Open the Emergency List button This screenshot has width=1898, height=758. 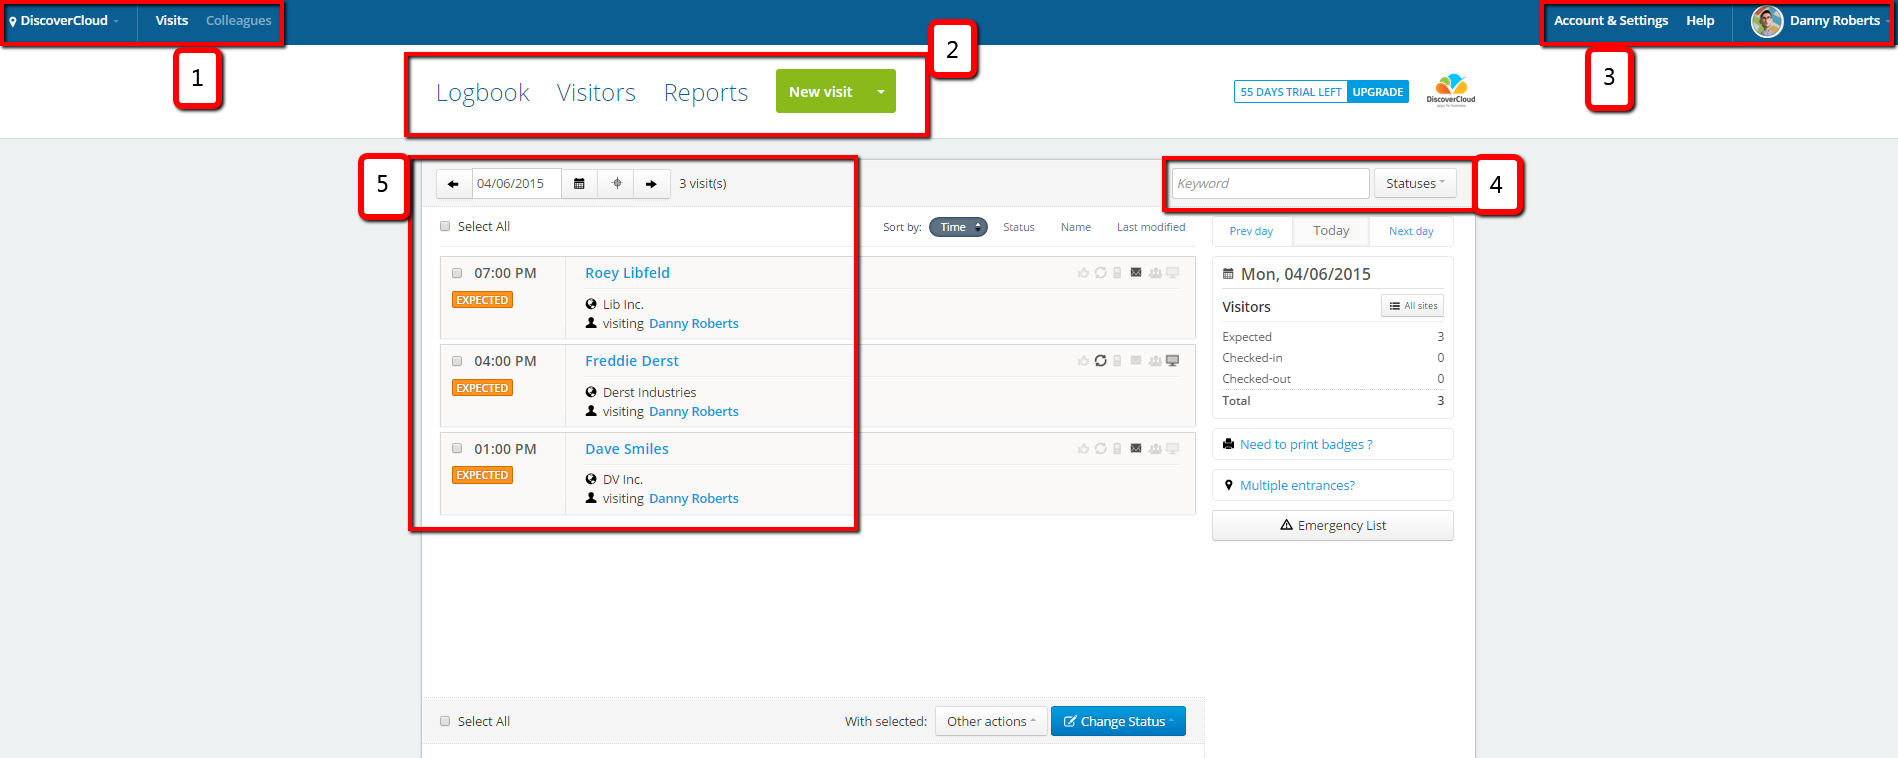[1333, 526]
